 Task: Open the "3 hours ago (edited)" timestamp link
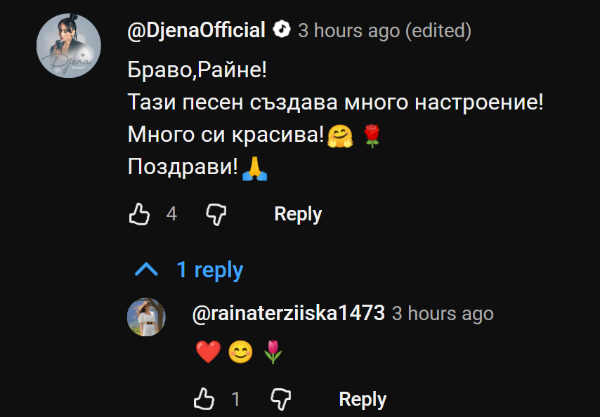coord(385,30)
